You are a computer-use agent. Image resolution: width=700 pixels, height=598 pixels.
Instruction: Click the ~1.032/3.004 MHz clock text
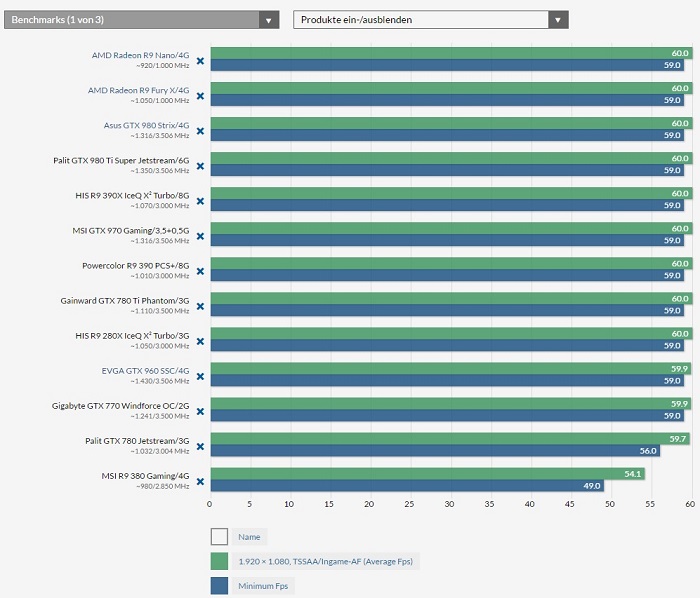coord(160,451)
